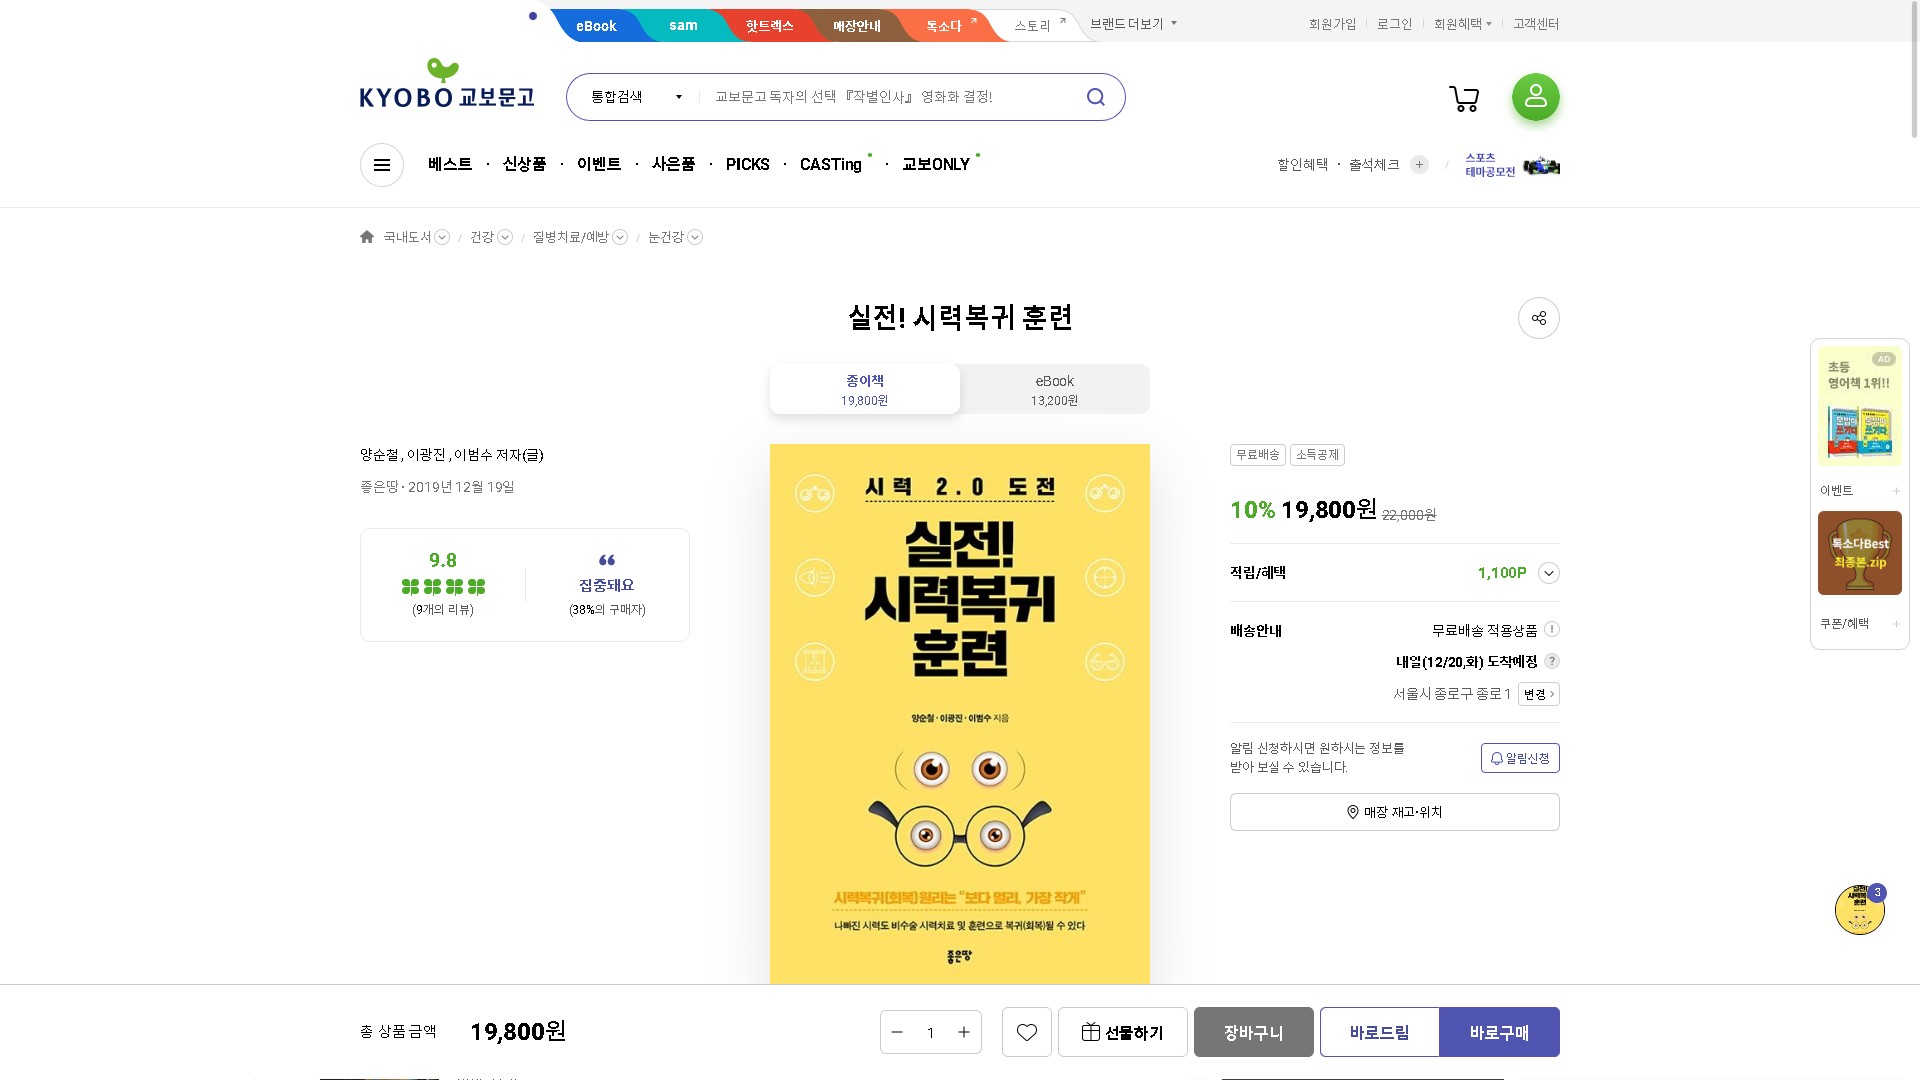The image size is (1920, 1080).
Task: Open the hamburger category menu
Action: pos(382,165)
